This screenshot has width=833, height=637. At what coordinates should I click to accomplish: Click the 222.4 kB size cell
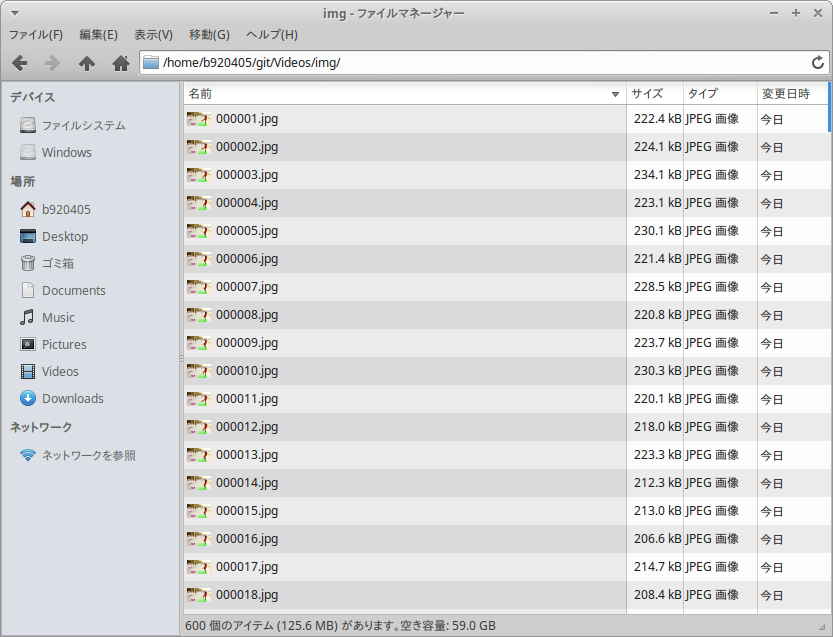657,119
